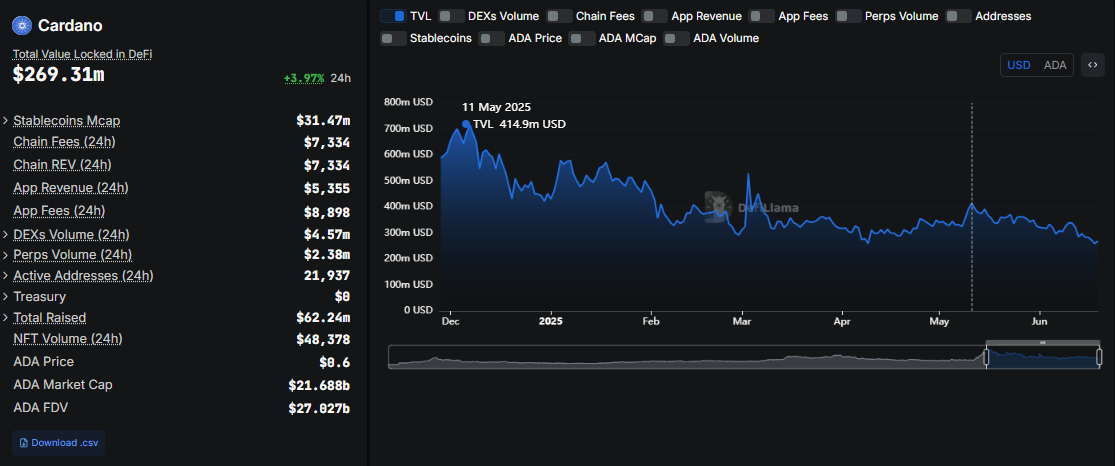1115x466 pixels.
Task: Click the $27.027b ADA FDV value
Action: pos(319,408)
